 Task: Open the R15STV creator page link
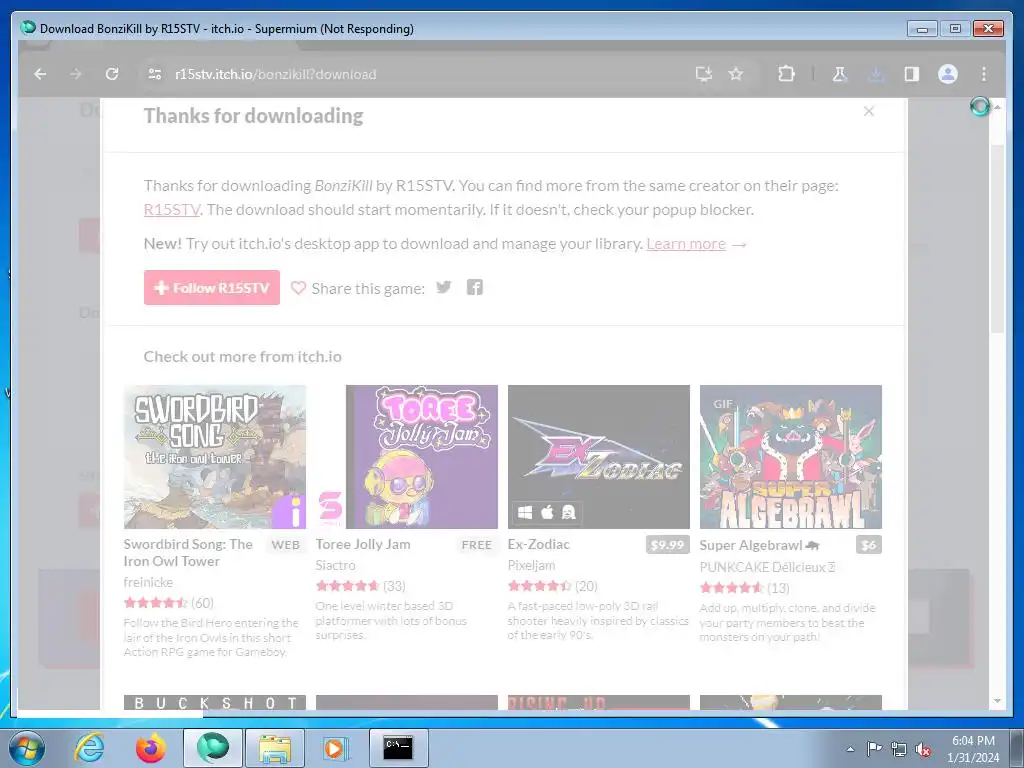(x=172, y=210)
